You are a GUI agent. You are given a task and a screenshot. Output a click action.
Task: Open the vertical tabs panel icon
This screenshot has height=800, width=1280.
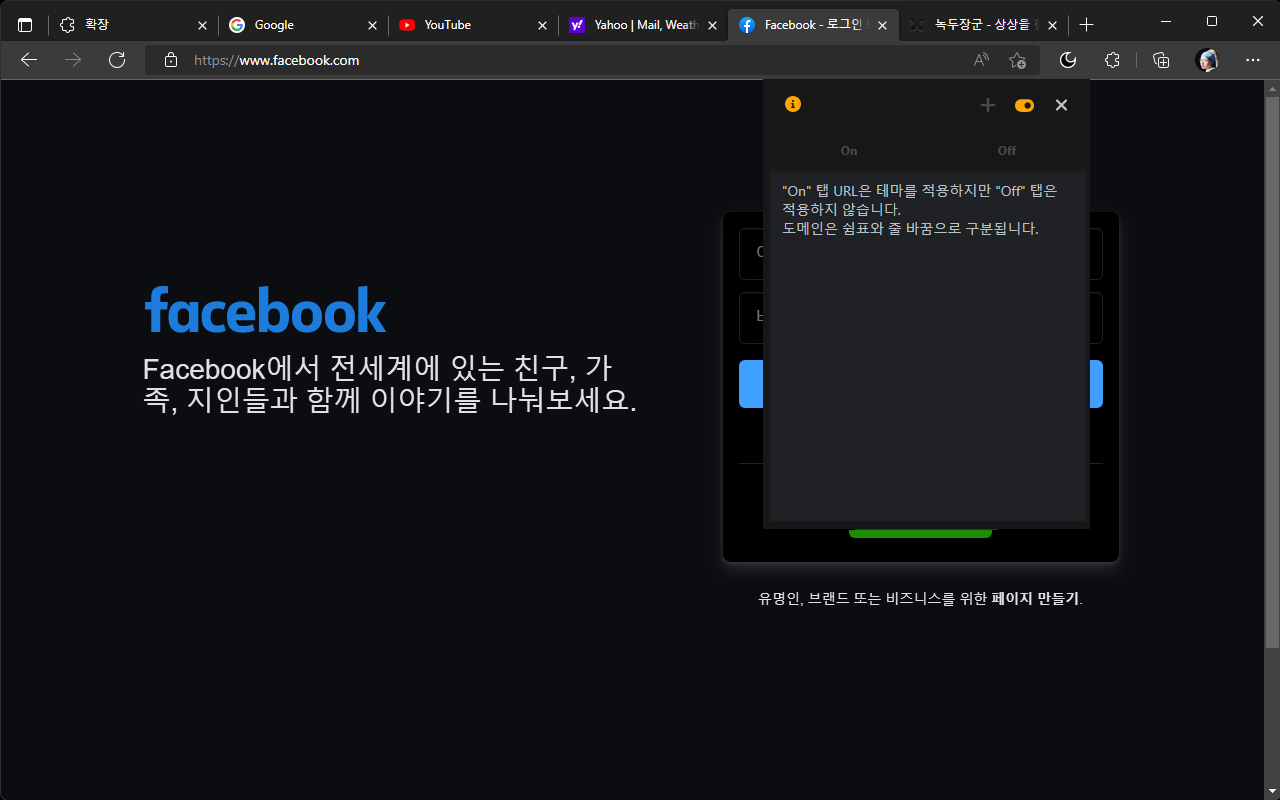point(25,25)
